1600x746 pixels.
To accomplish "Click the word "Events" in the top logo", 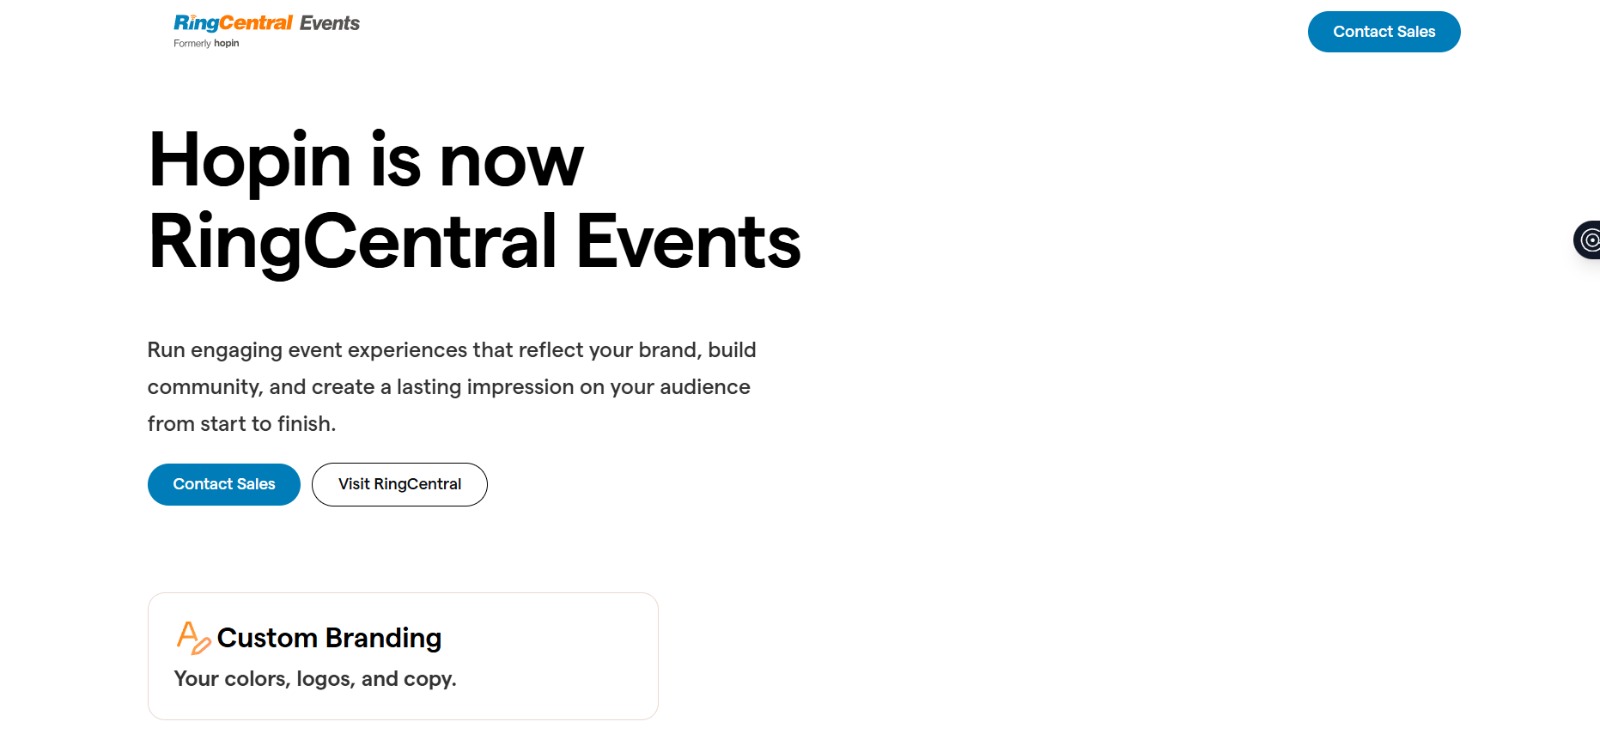I will (330, 23).
